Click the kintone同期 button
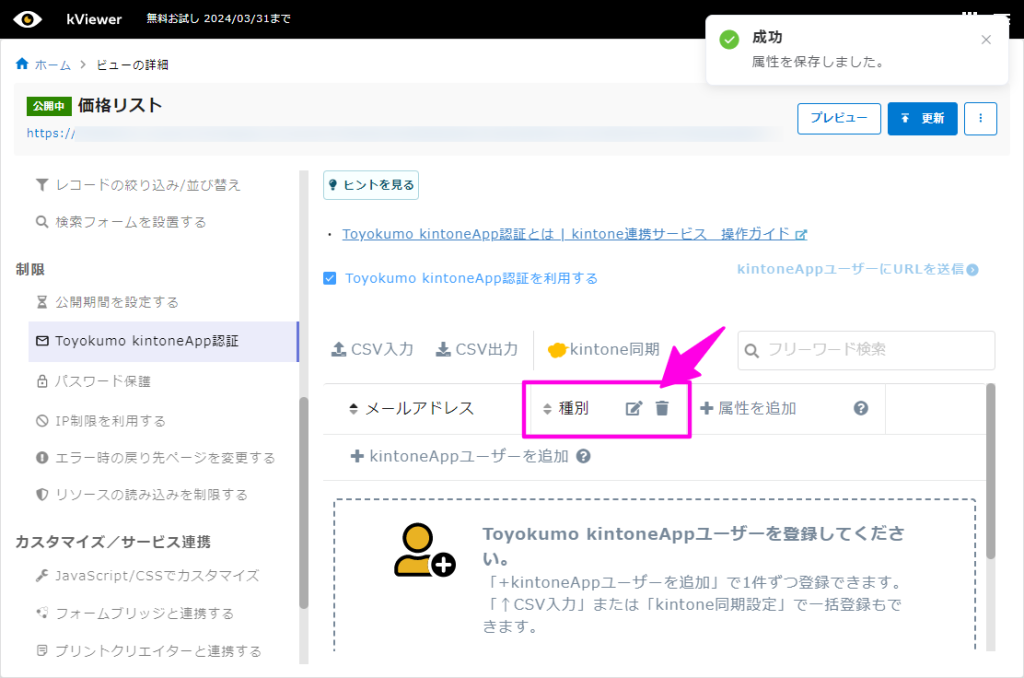The height and width of the screenshot is (678, 1024). pyautogui.click(x=603, y=349)
